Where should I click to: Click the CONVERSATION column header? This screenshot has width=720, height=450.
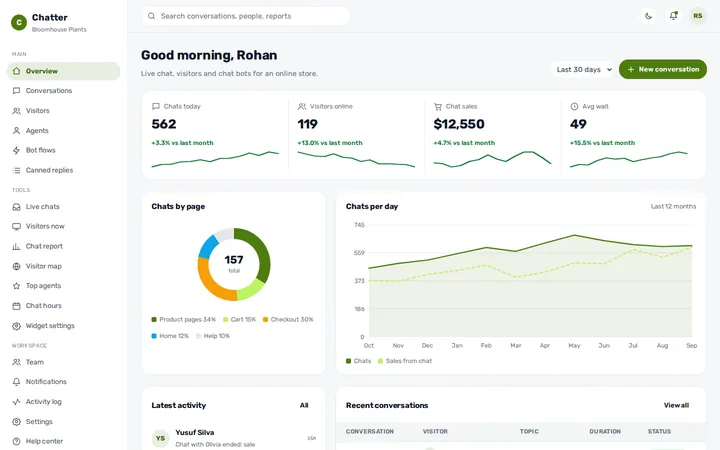(370, 432)
